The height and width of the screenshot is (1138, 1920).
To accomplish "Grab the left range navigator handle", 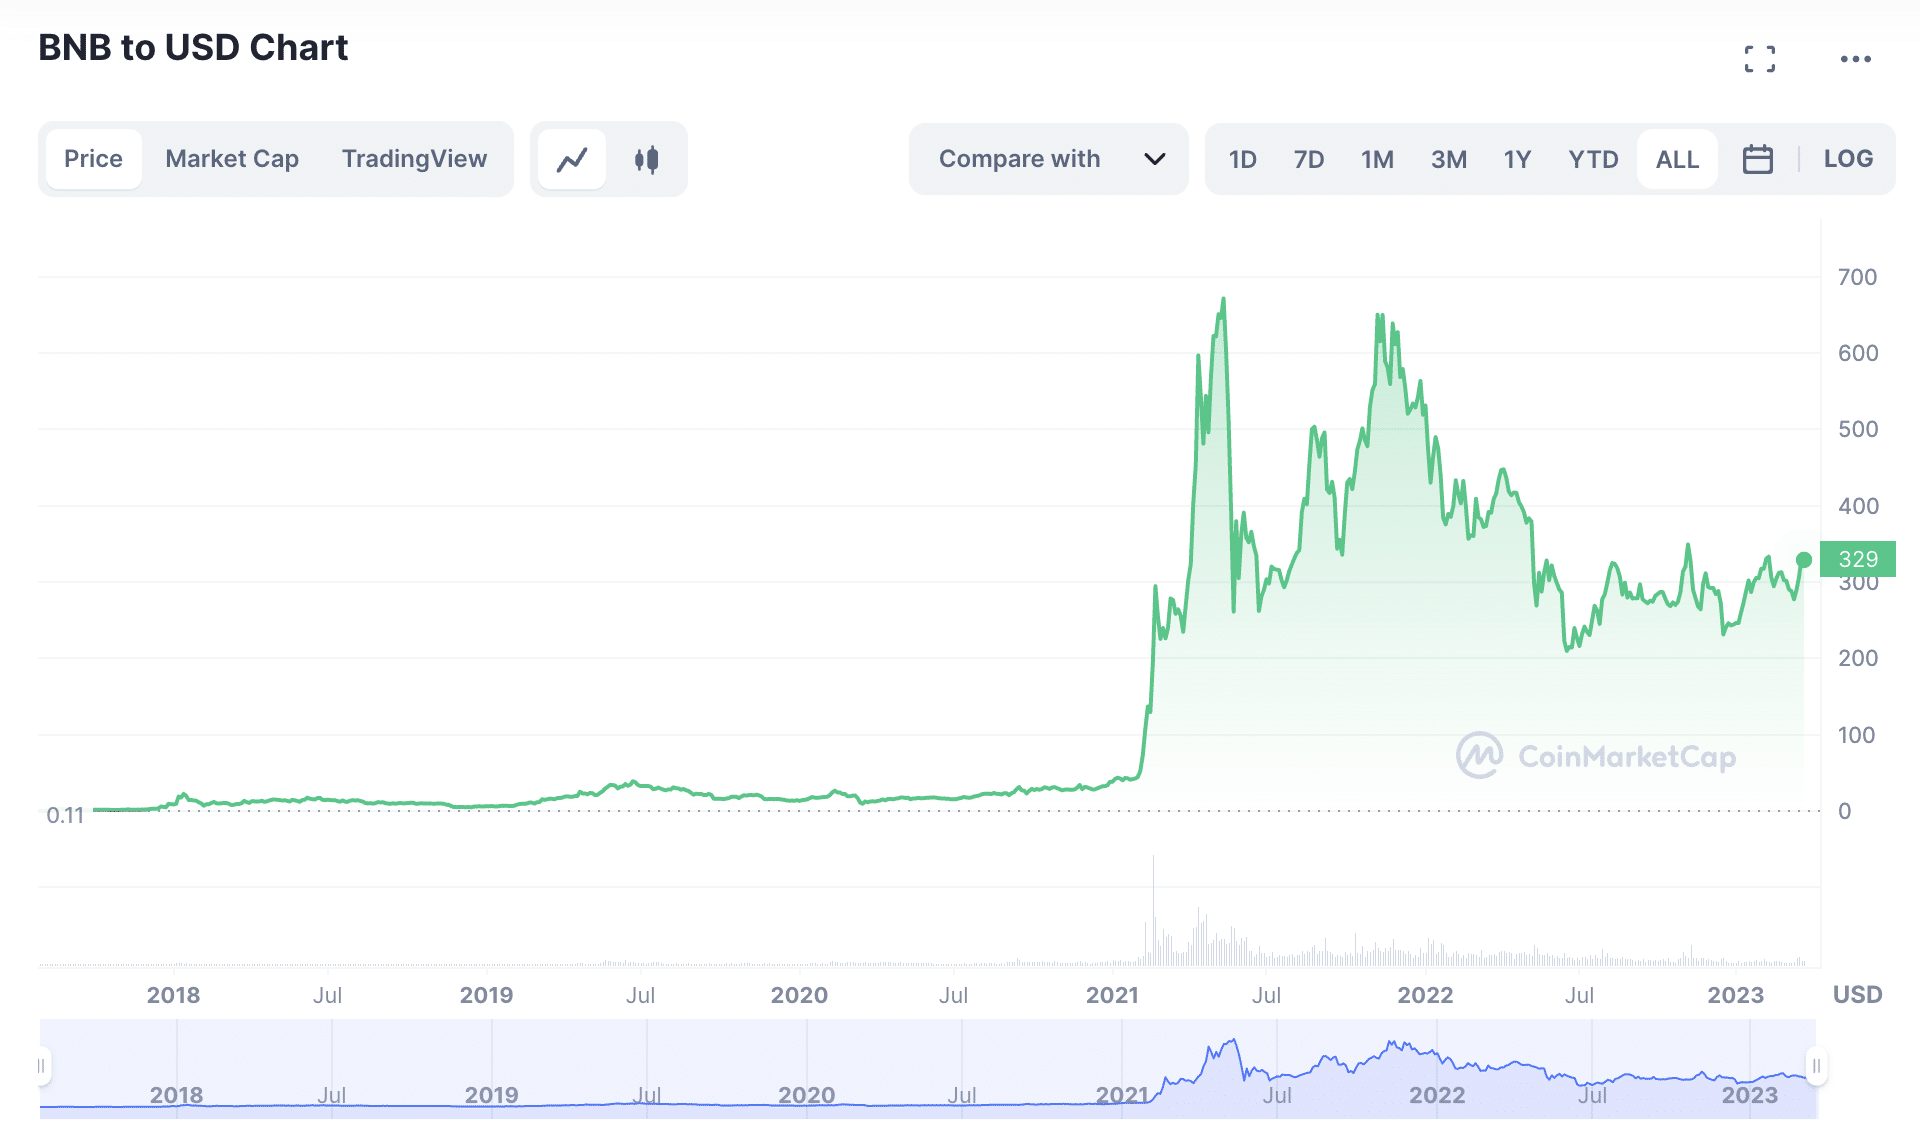I will [x=41, y=1066].
